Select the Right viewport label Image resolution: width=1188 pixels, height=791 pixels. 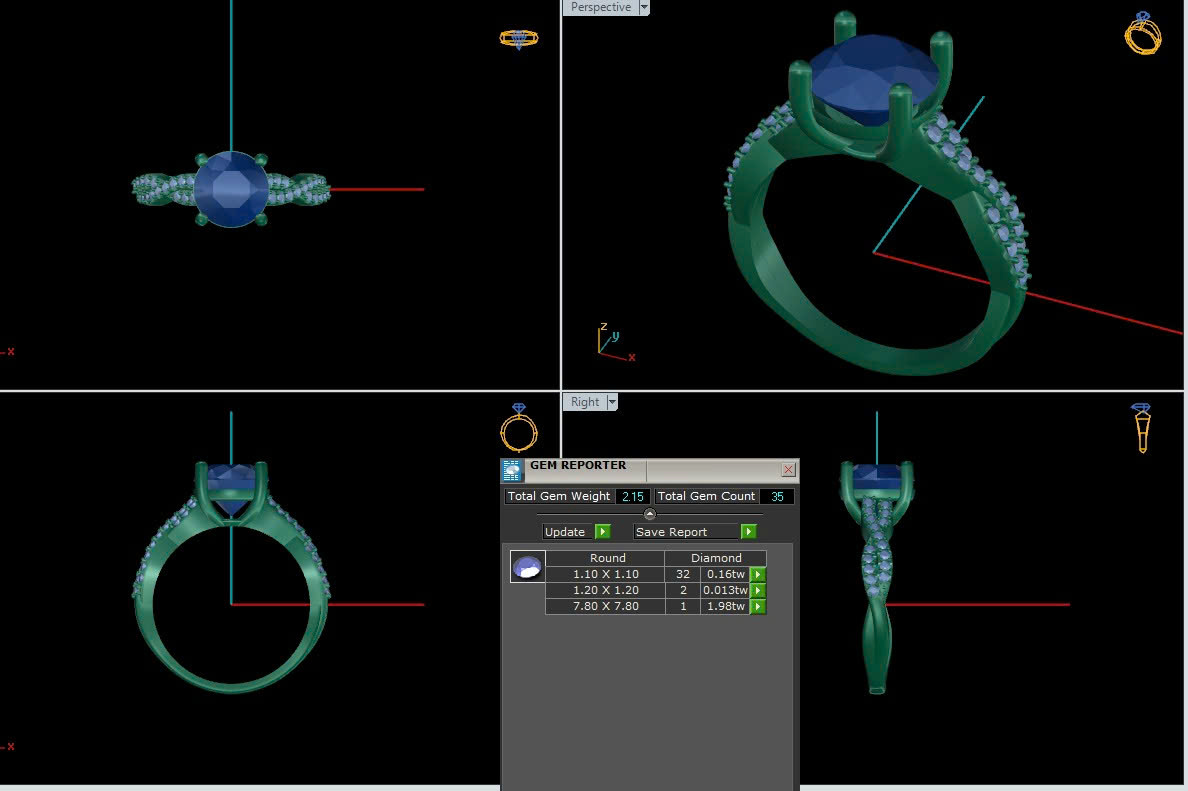tap(585, 402)
